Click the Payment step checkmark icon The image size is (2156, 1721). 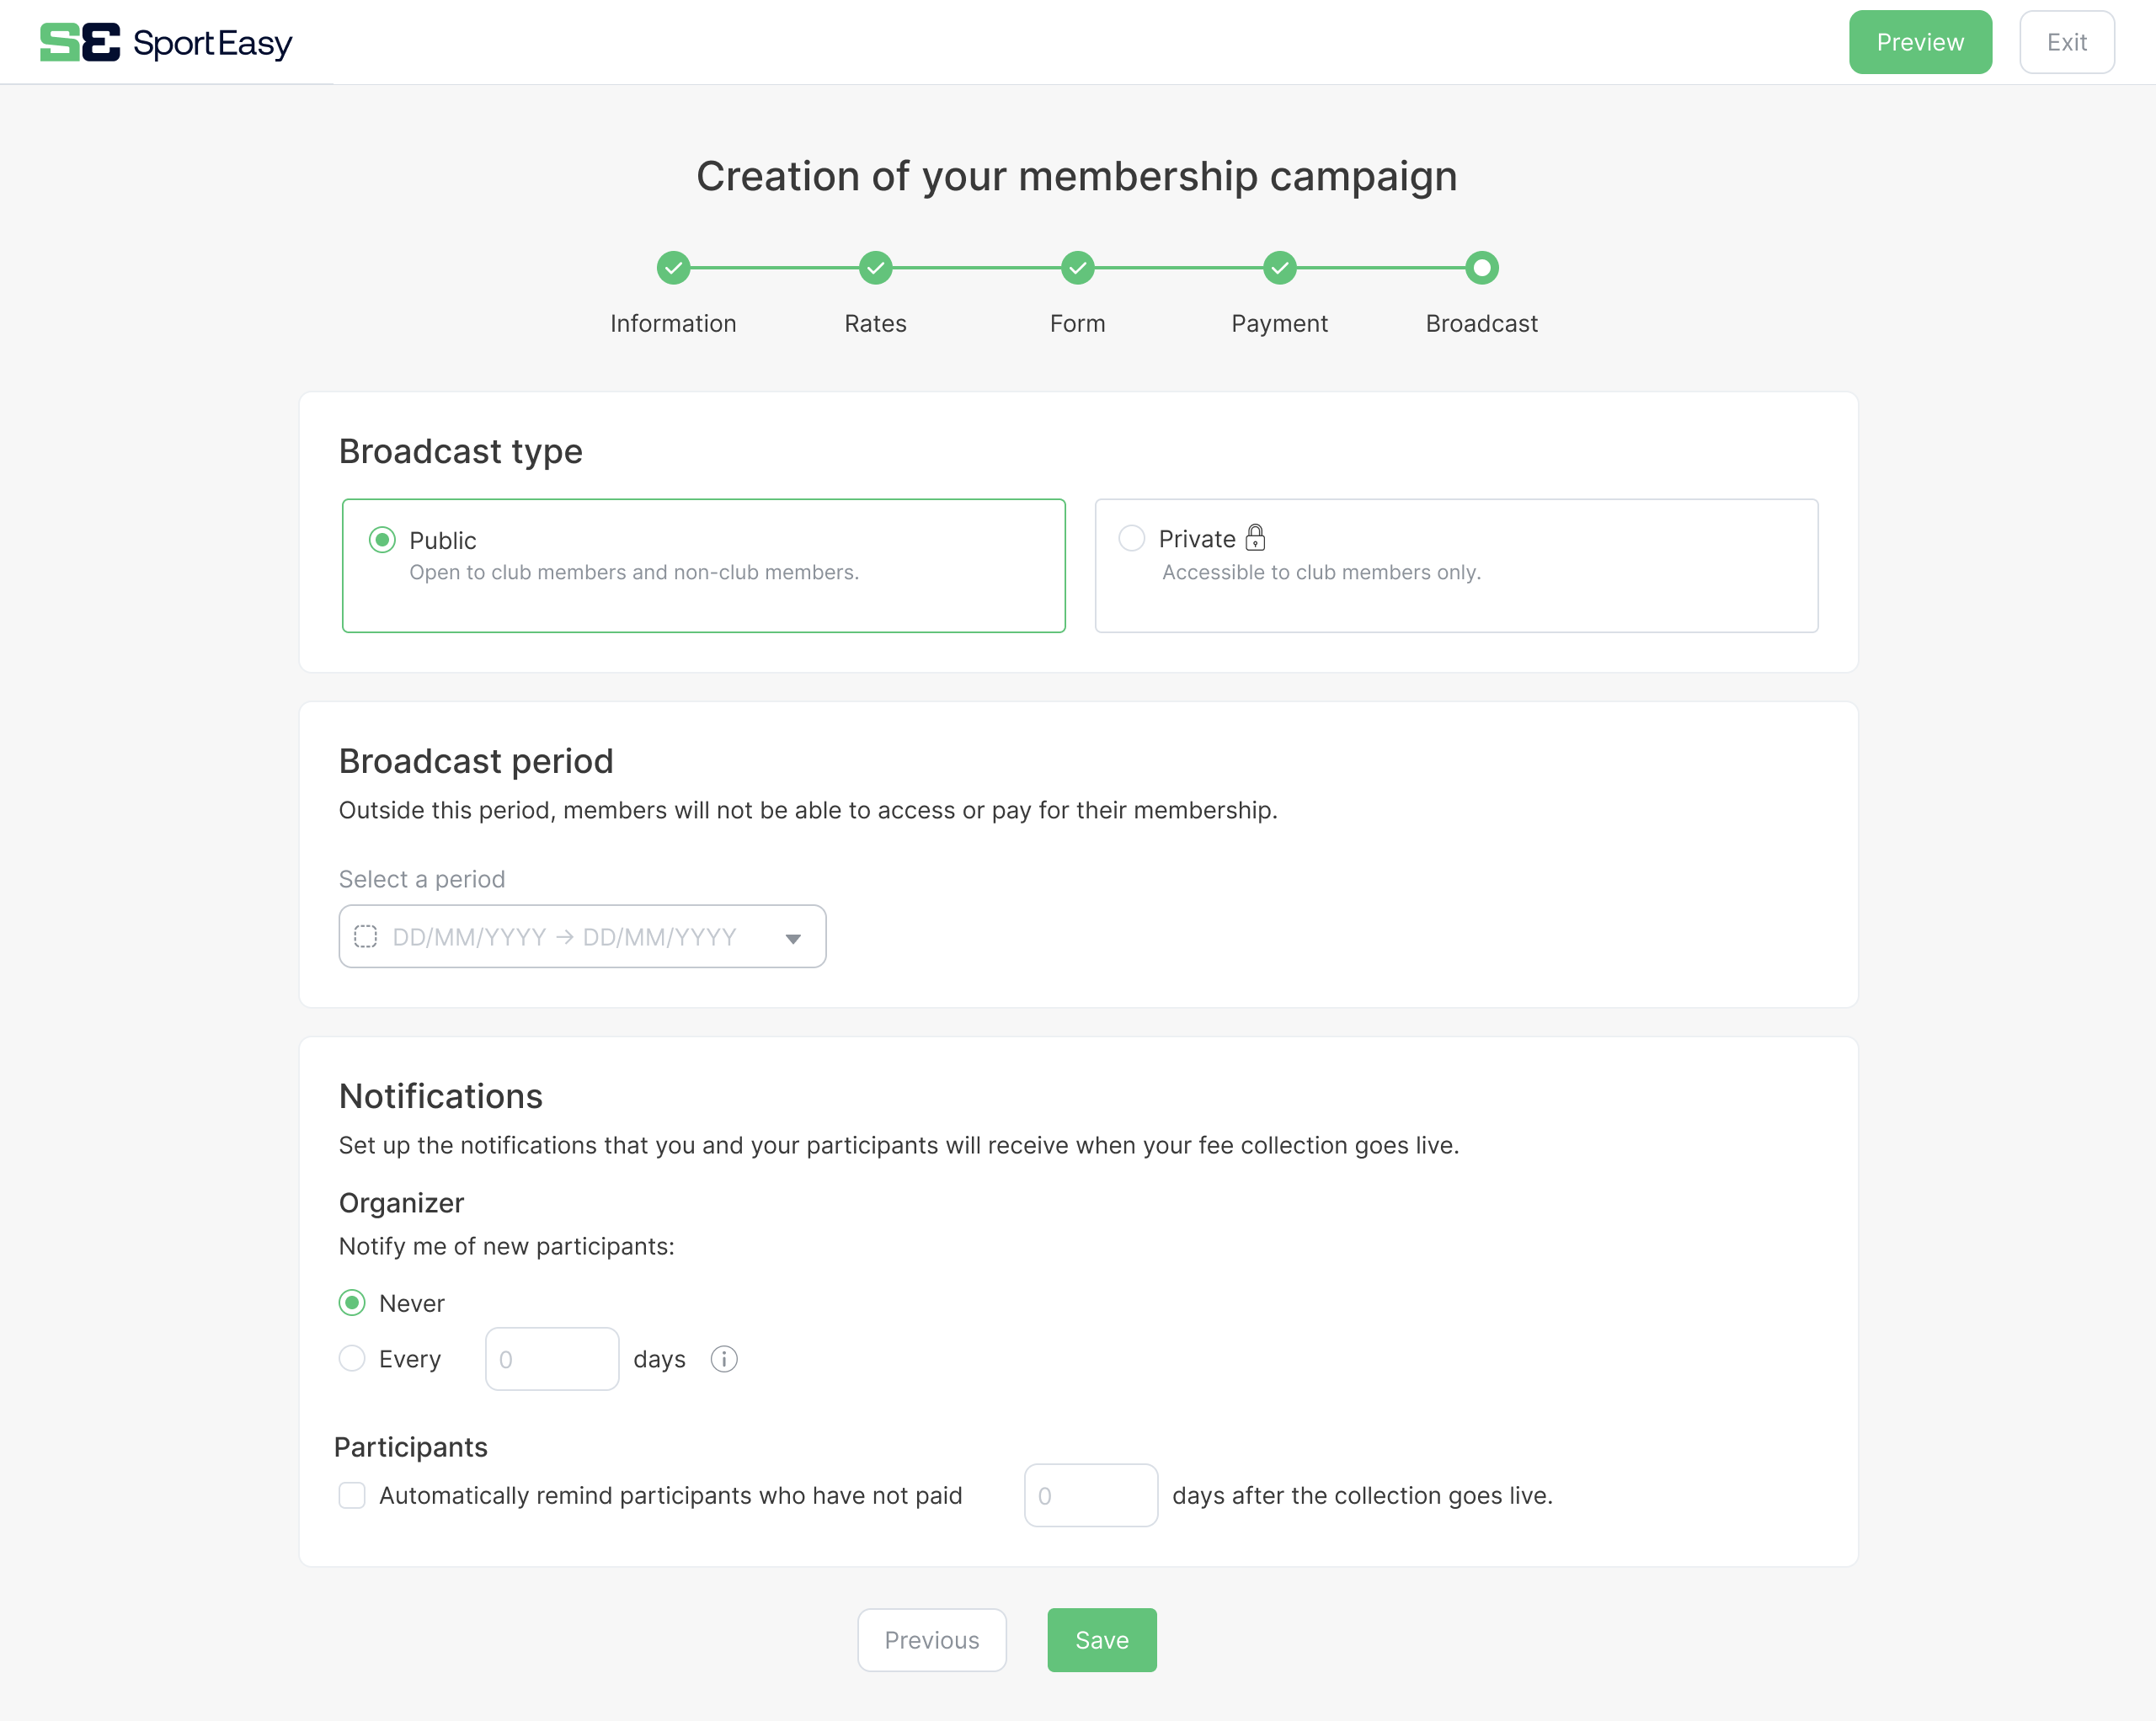point(1279,268)
